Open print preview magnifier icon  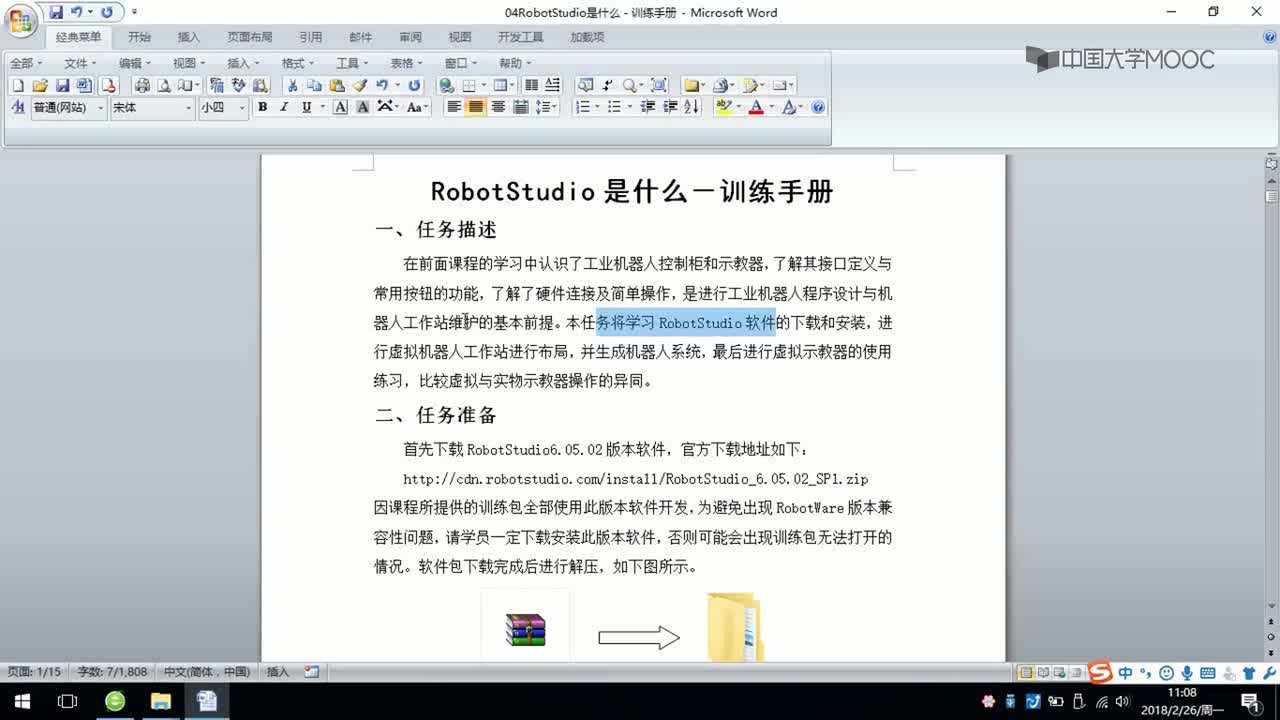(164, 86)
